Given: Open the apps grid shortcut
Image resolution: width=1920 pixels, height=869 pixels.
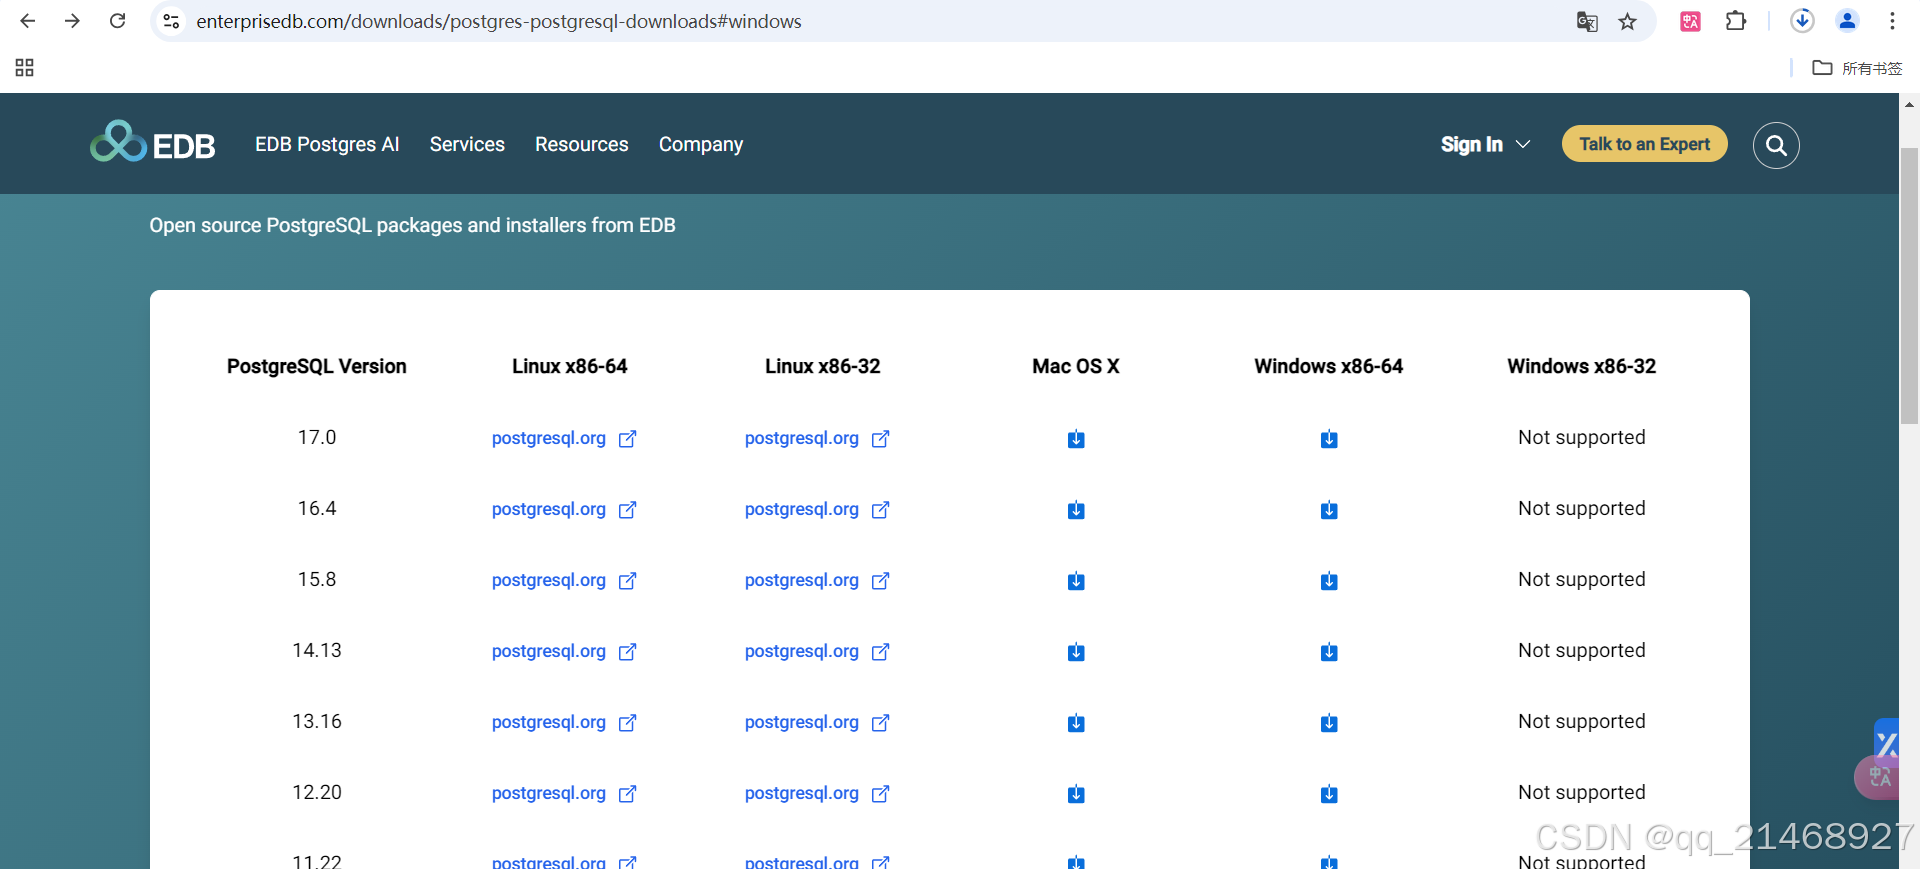Looking at the screenshot, I should click(25, 68).
